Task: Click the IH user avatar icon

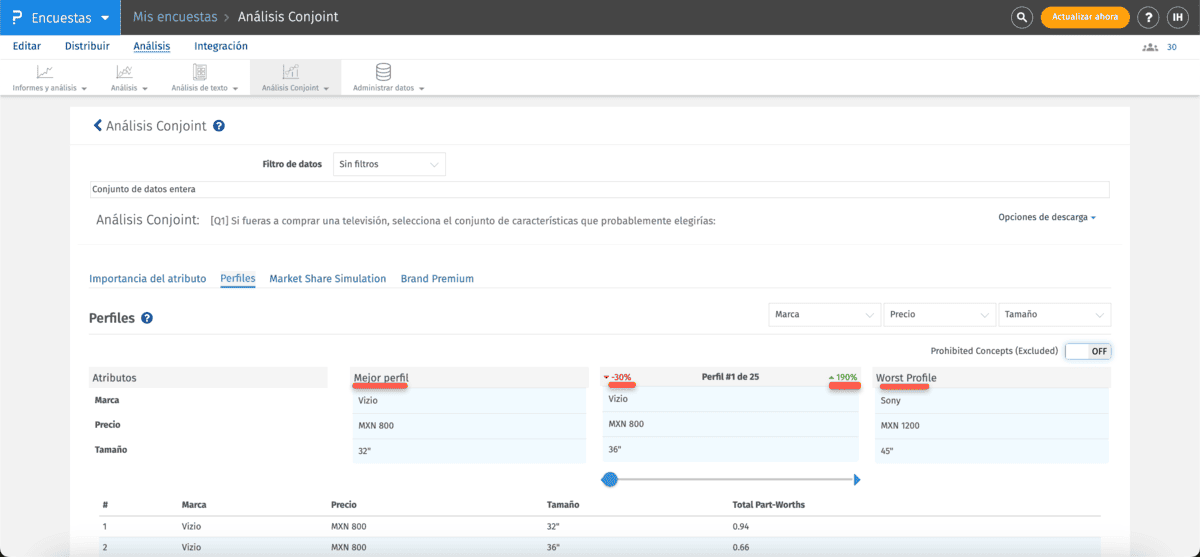Action: (1176, 17)
